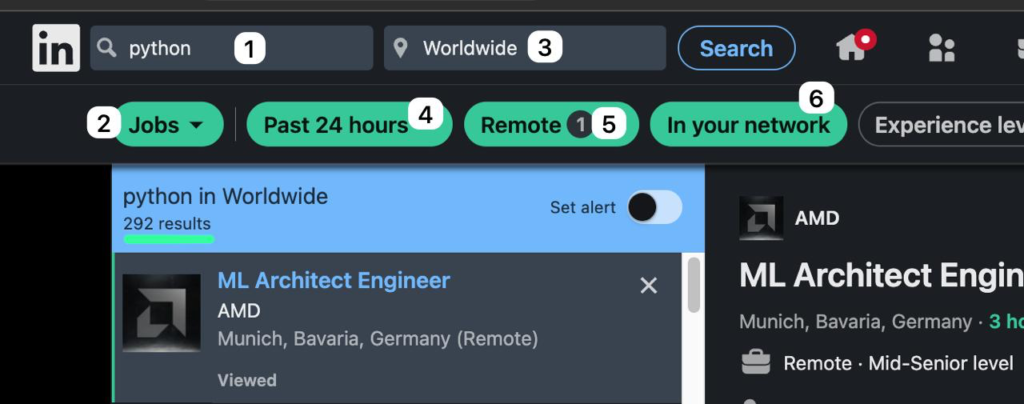Open the Remote filter dropdown

pos(521,125)
